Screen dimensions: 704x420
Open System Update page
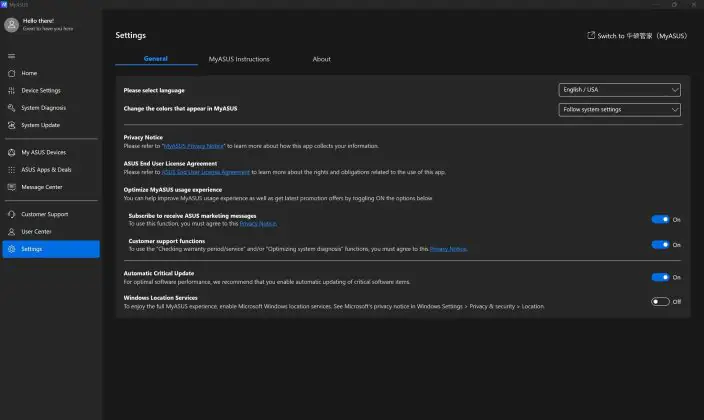(x=51, y=125)
